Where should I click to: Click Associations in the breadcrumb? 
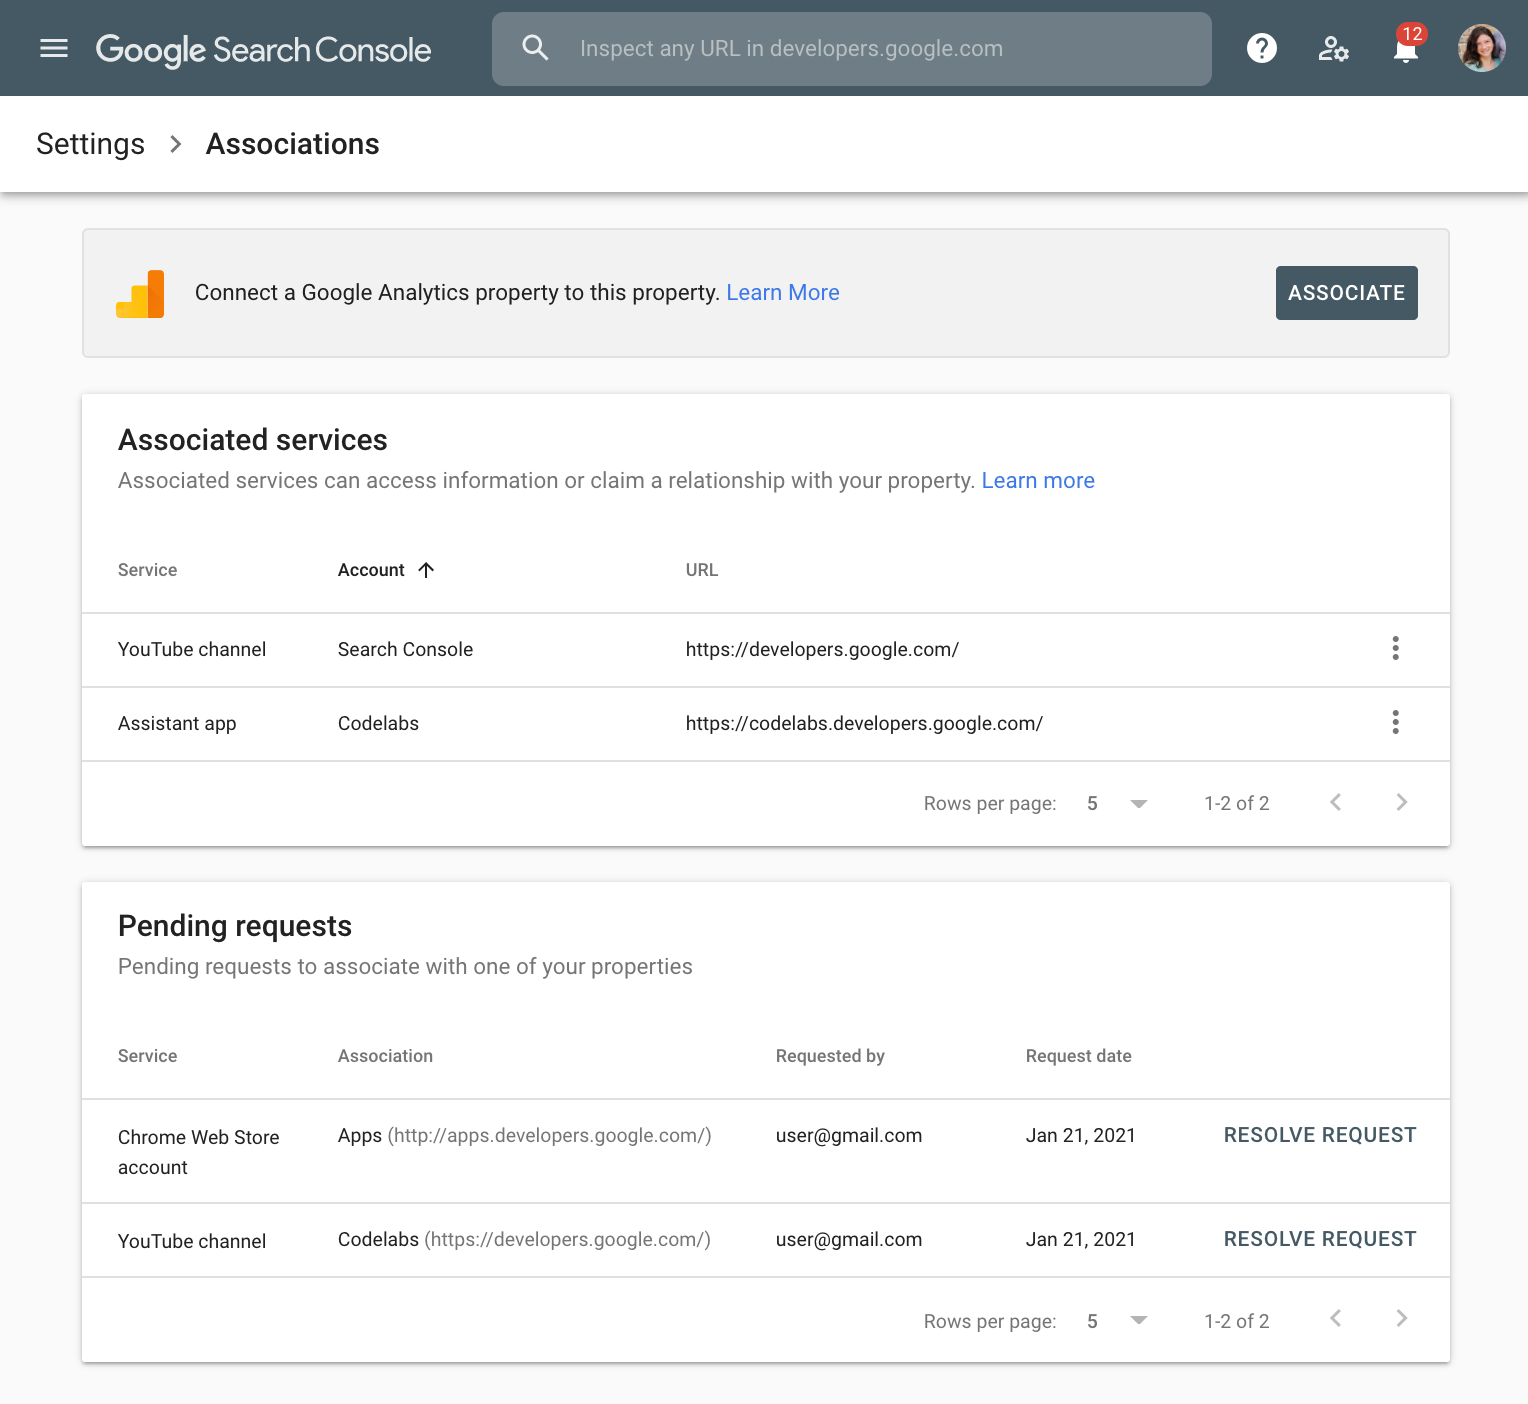(x=292, y=144)
